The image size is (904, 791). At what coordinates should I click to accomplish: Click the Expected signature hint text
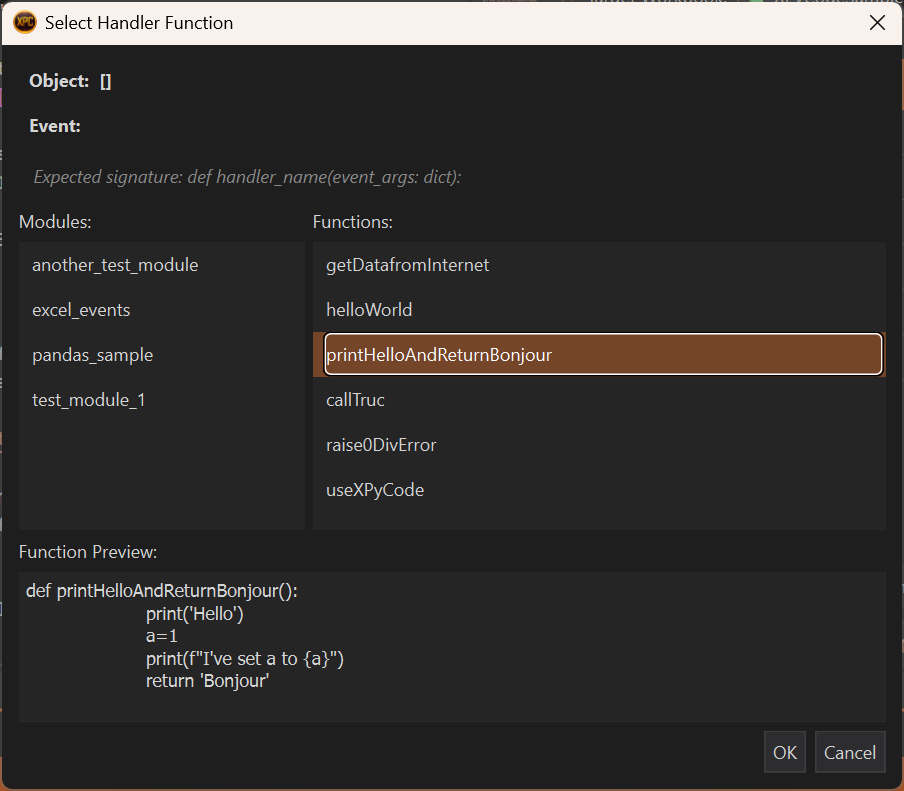(247, 177)
